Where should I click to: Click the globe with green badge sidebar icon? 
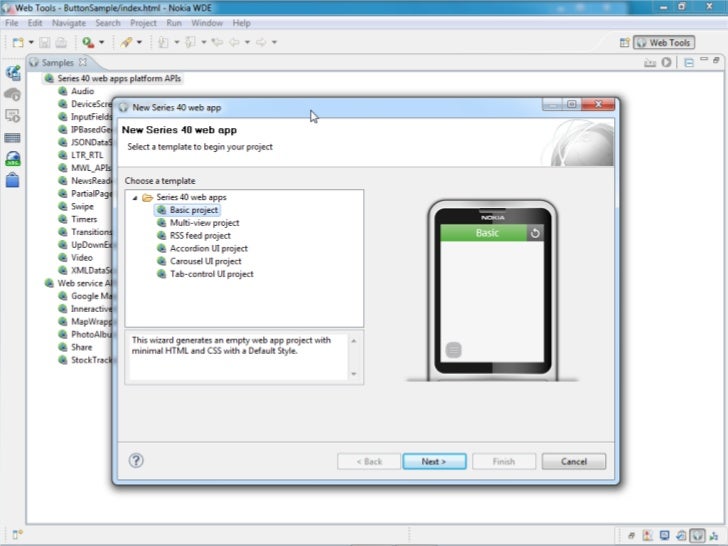click(x=13, y=158)
